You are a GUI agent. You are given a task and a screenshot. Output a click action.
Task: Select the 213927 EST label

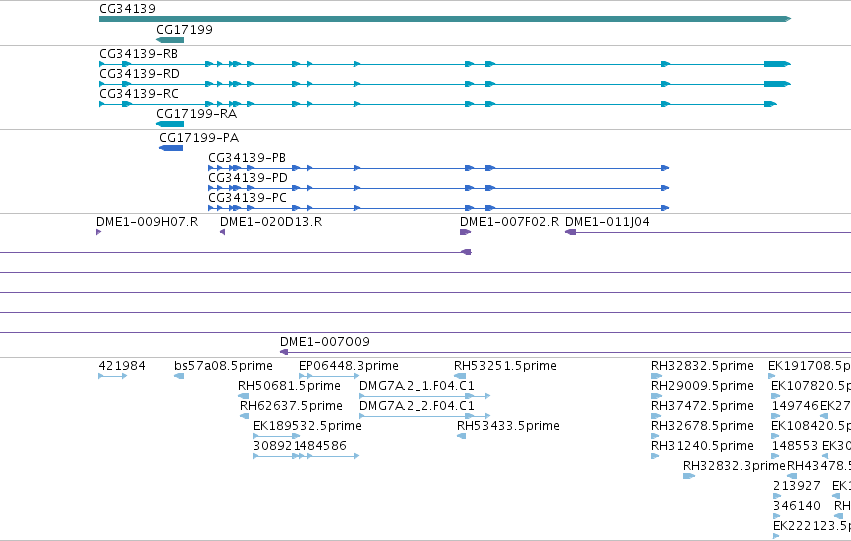click(x=797, y=486)
